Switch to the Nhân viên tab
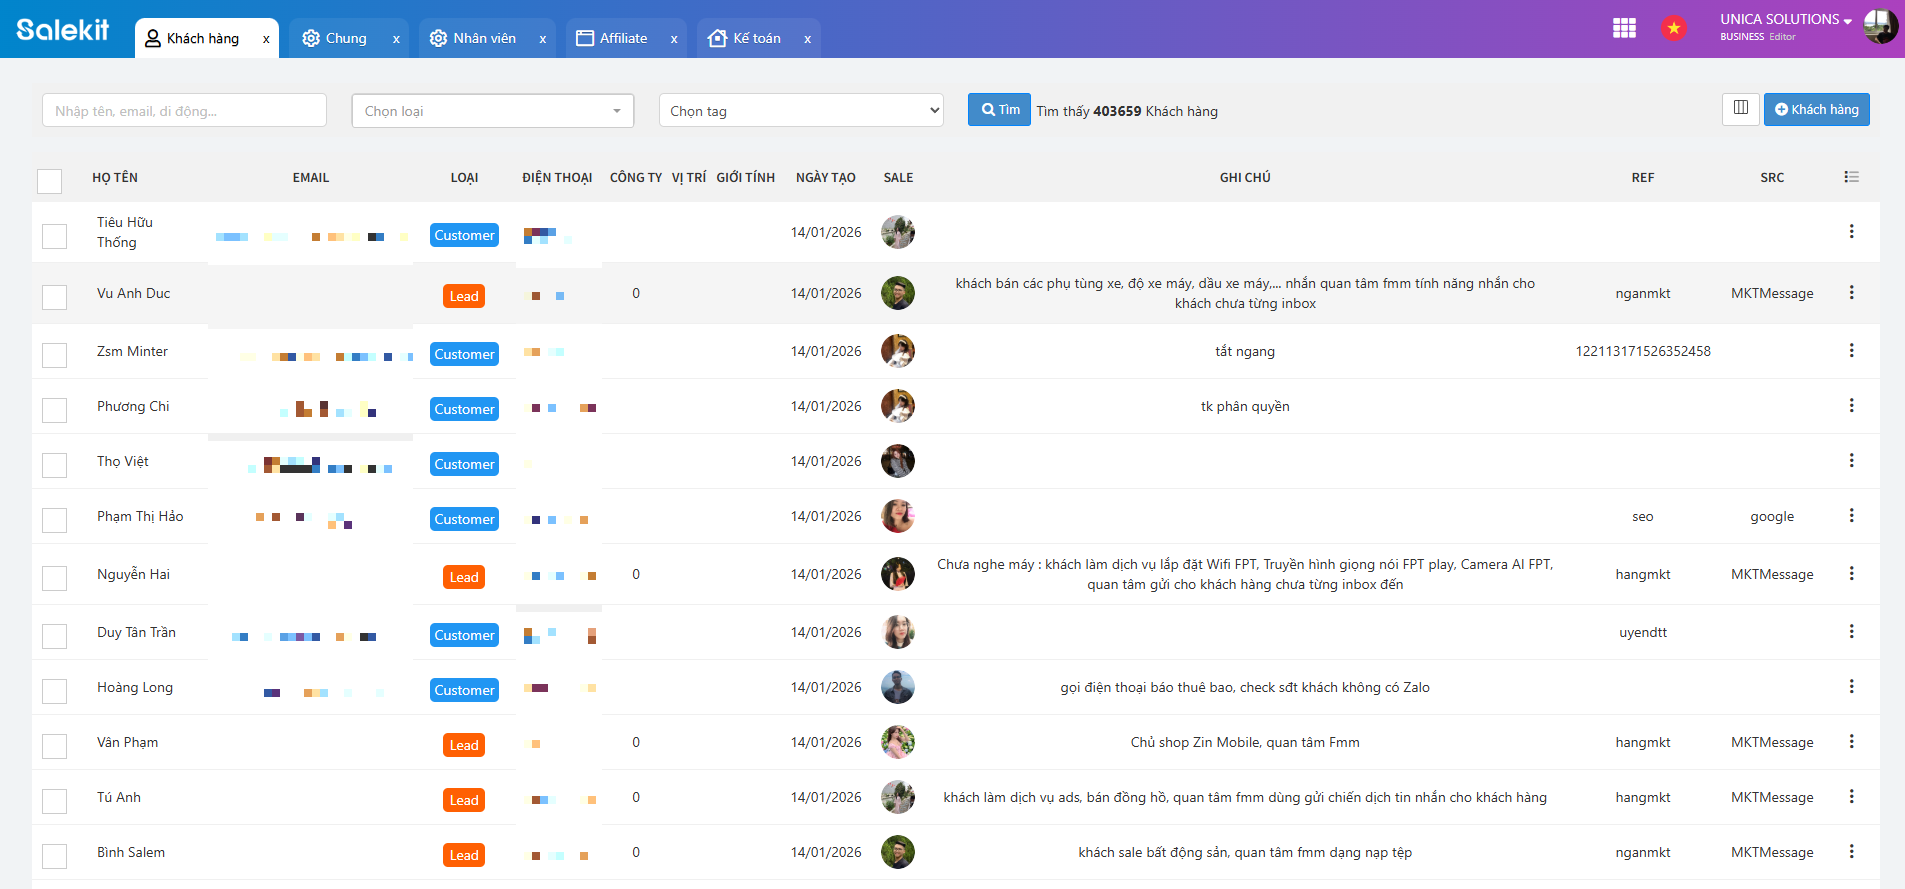This screenshot has width=1905, height=889. [x=484, y=39]
